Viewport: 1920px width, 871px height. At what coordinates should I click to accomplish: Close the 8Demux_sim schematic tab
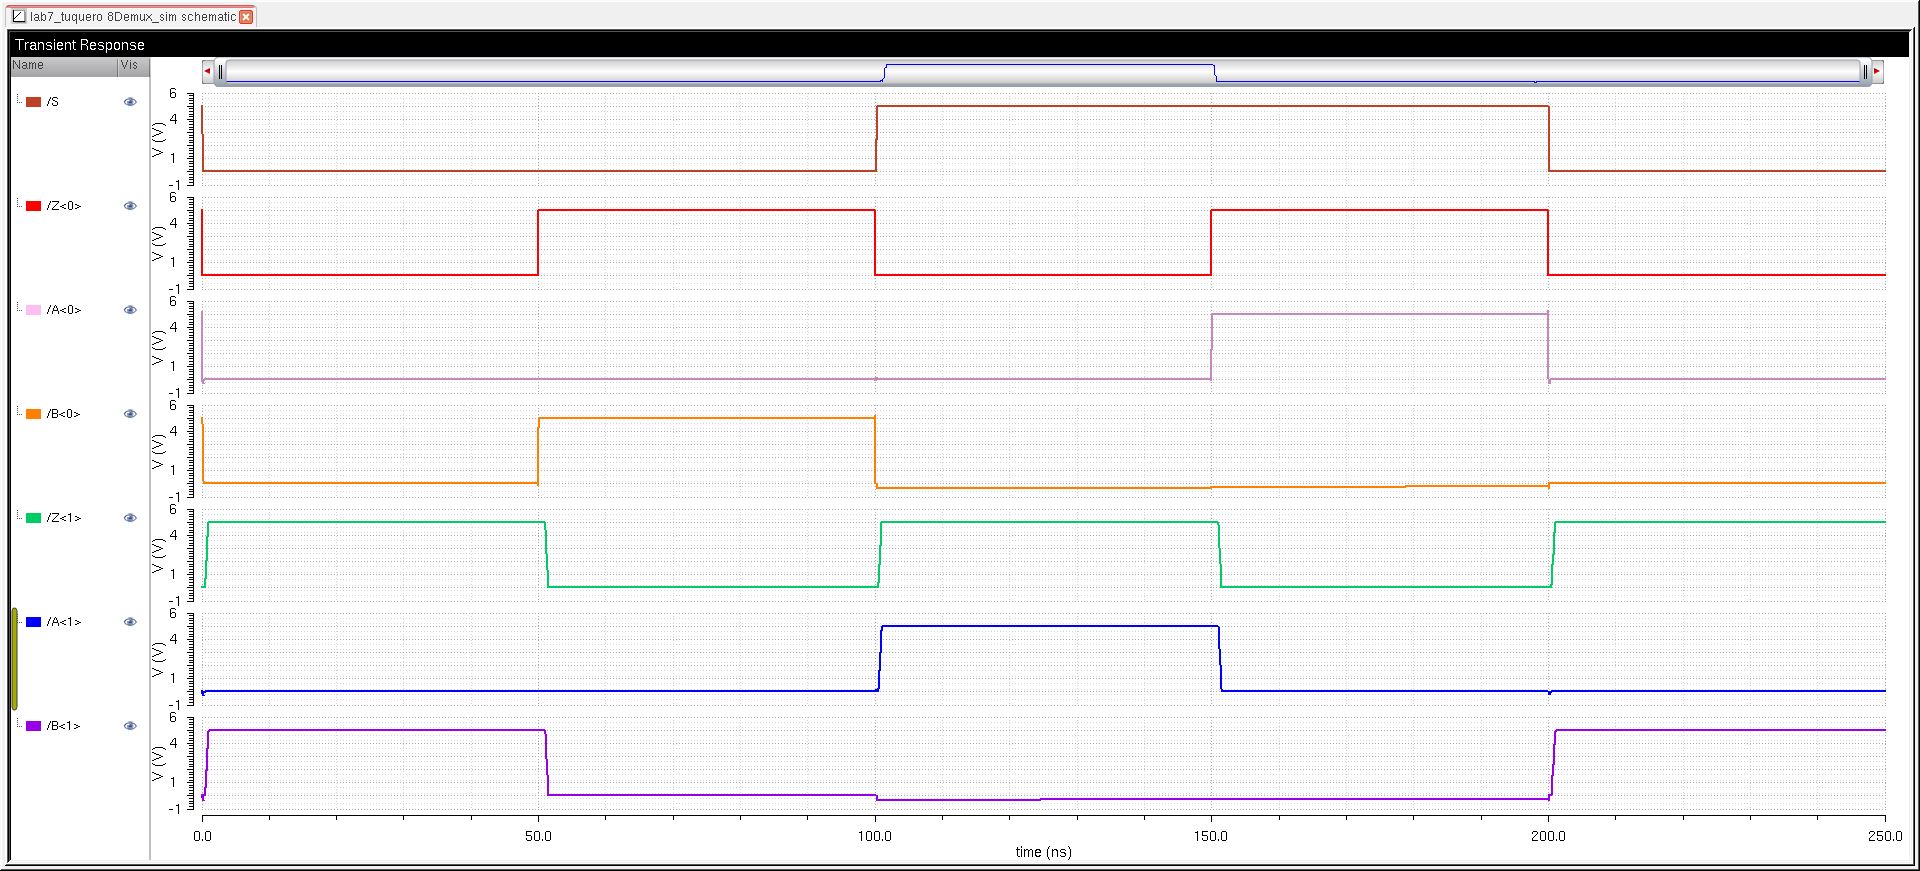click(x=246, y=17)
